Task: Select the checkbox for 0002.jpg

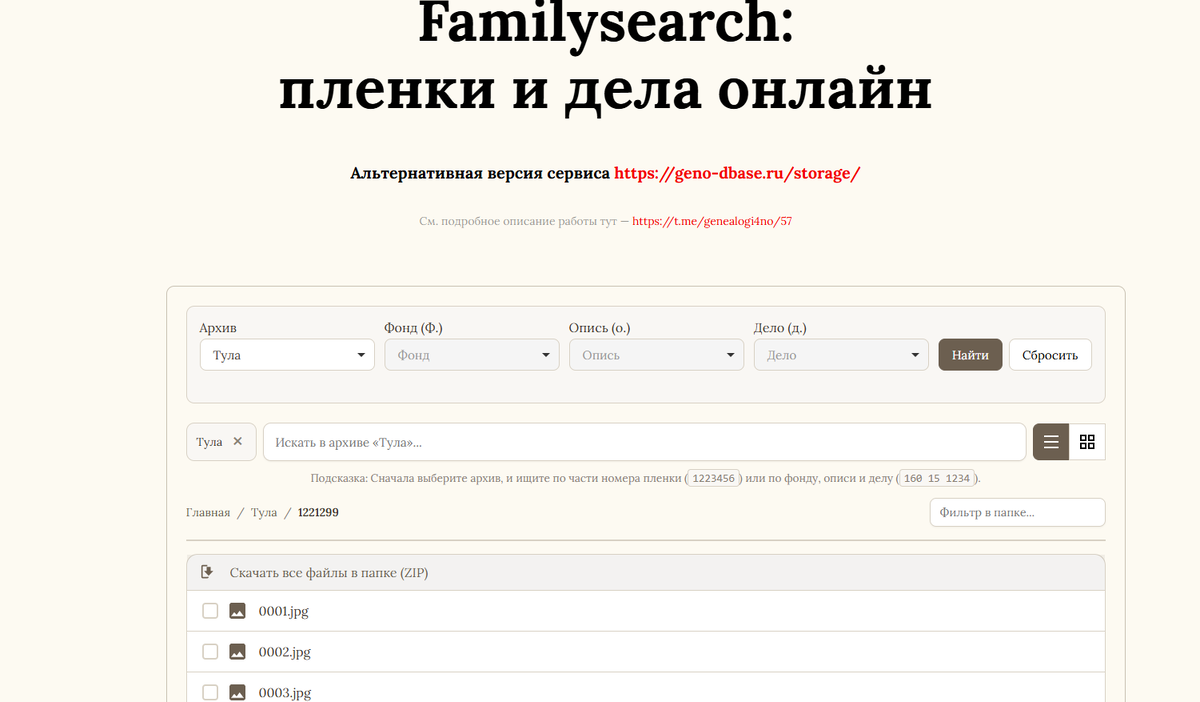Action: point(210,650)
